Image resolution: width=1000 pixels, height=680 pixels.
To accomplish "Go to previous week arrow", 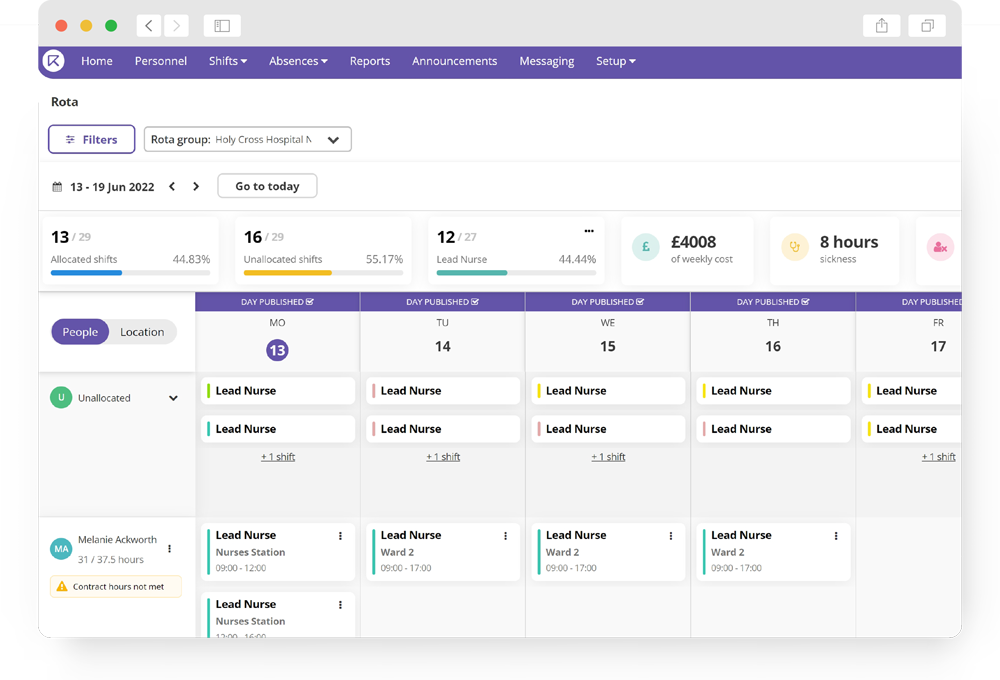I will tap(172, 187).
